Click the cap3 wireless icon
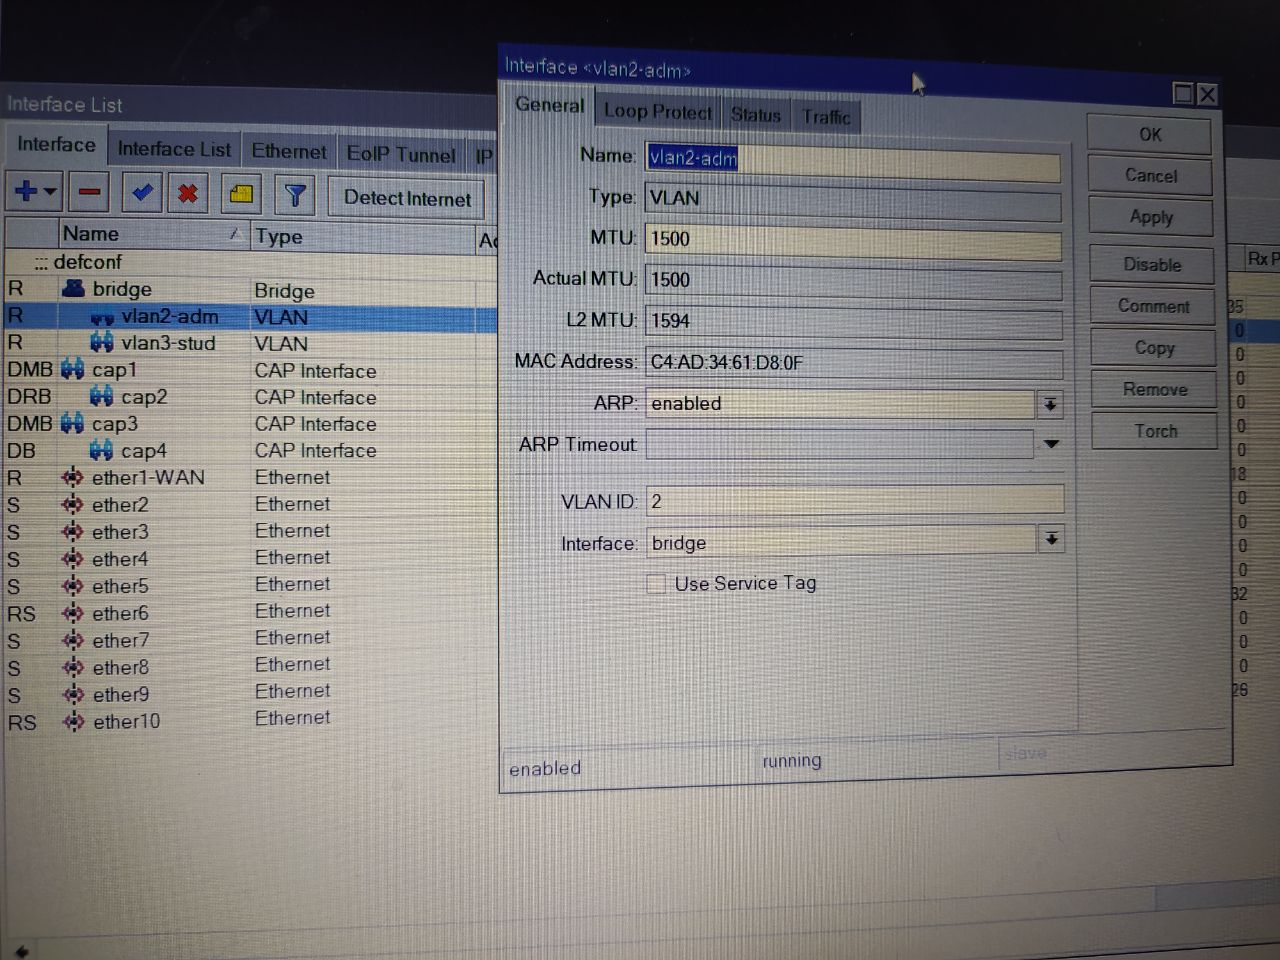 click(x=73, y=424)
